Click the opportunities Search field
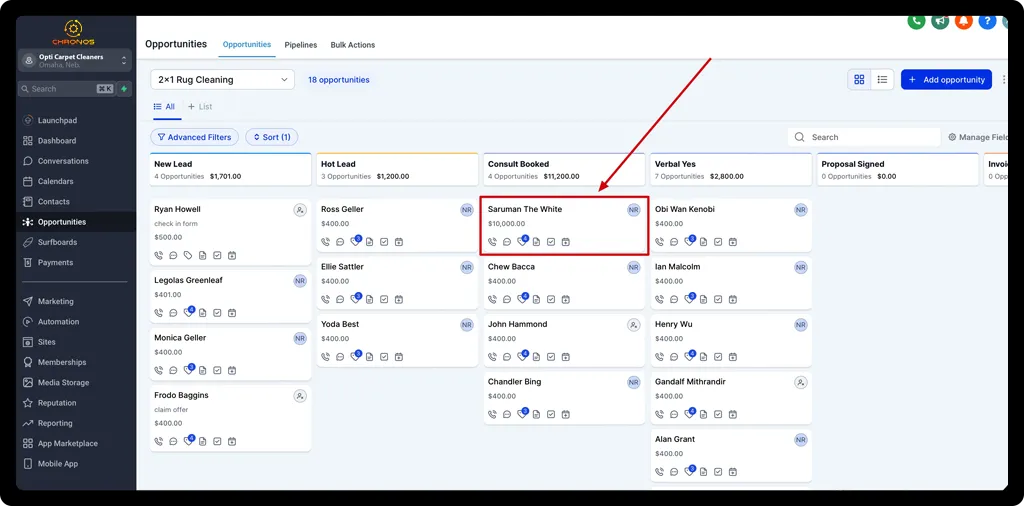This screenshot has height=506, width=1024. pyautogui.click(x=864, y=137)
